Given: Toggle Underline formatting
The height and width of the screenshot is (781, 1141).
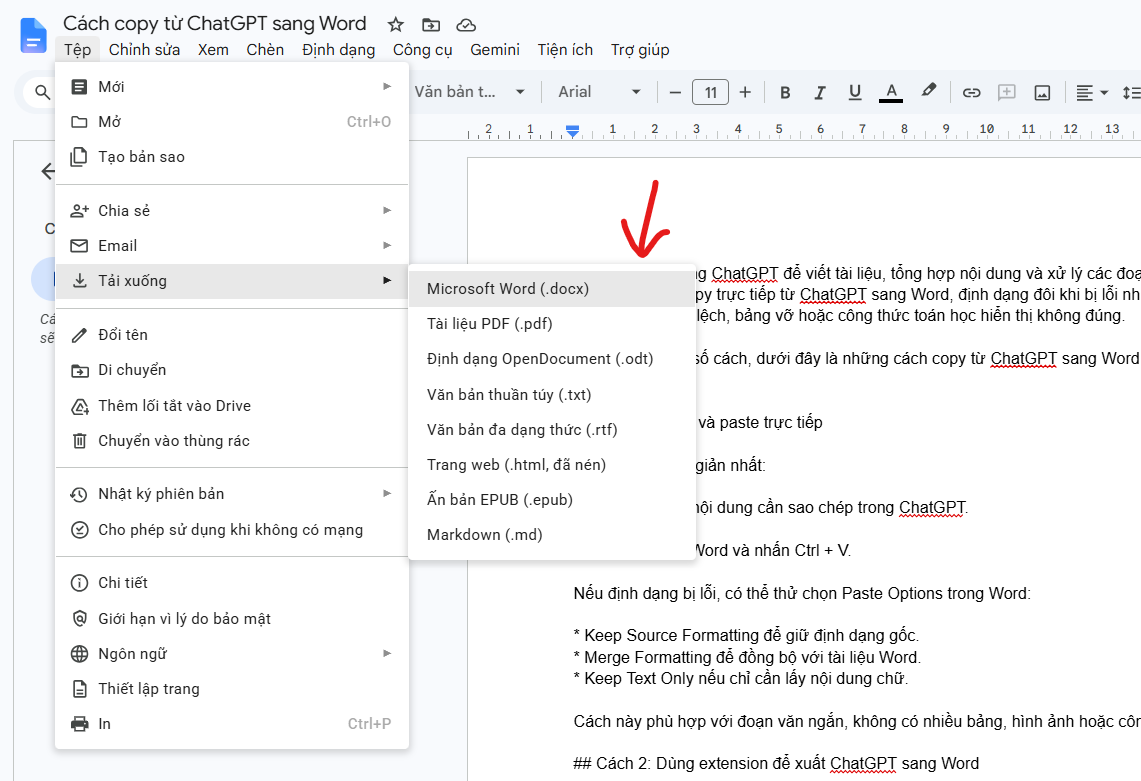Looking at the screenshot, I should pyautogui.click(x=855, y=92).
